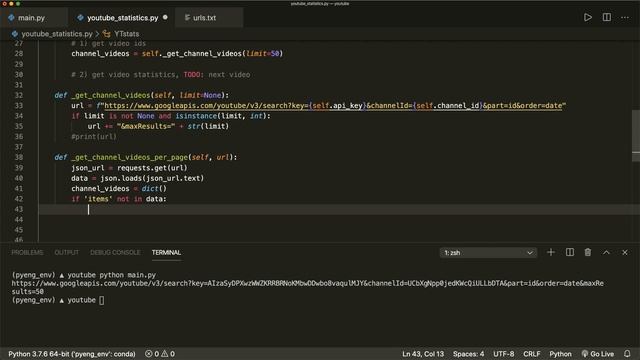
Task: Place cursor on _get_channel_videos_per_page definition
Action: (130, 157)
